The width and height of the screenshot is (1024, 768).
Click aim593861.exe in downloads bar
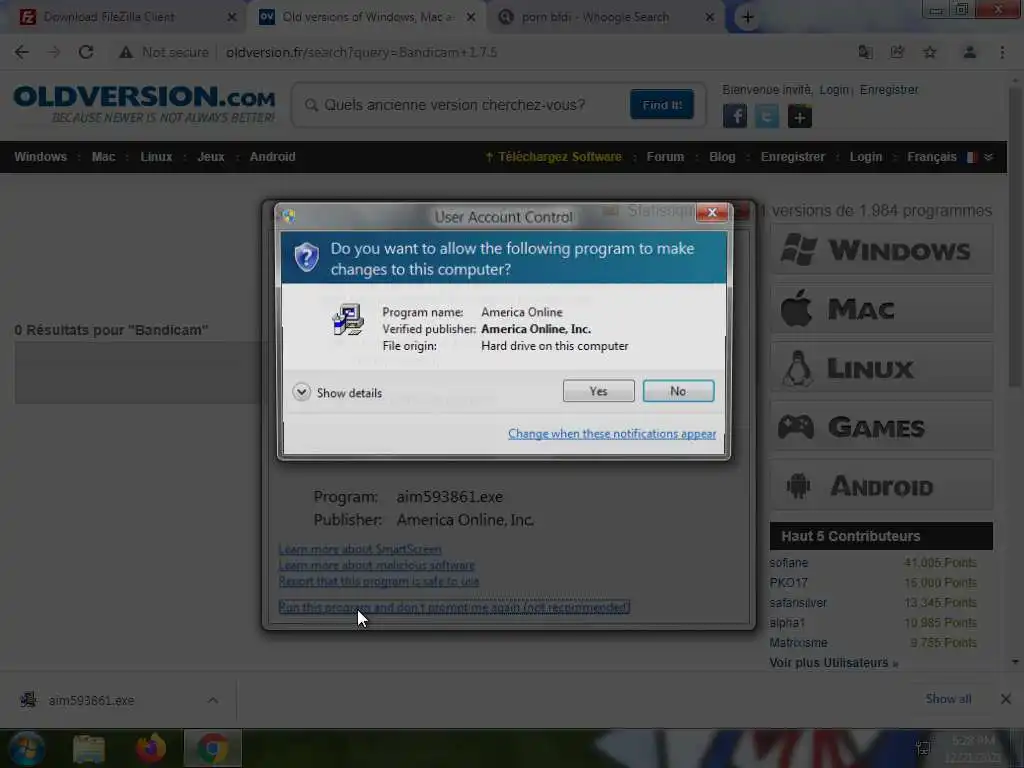pos(91,700)
